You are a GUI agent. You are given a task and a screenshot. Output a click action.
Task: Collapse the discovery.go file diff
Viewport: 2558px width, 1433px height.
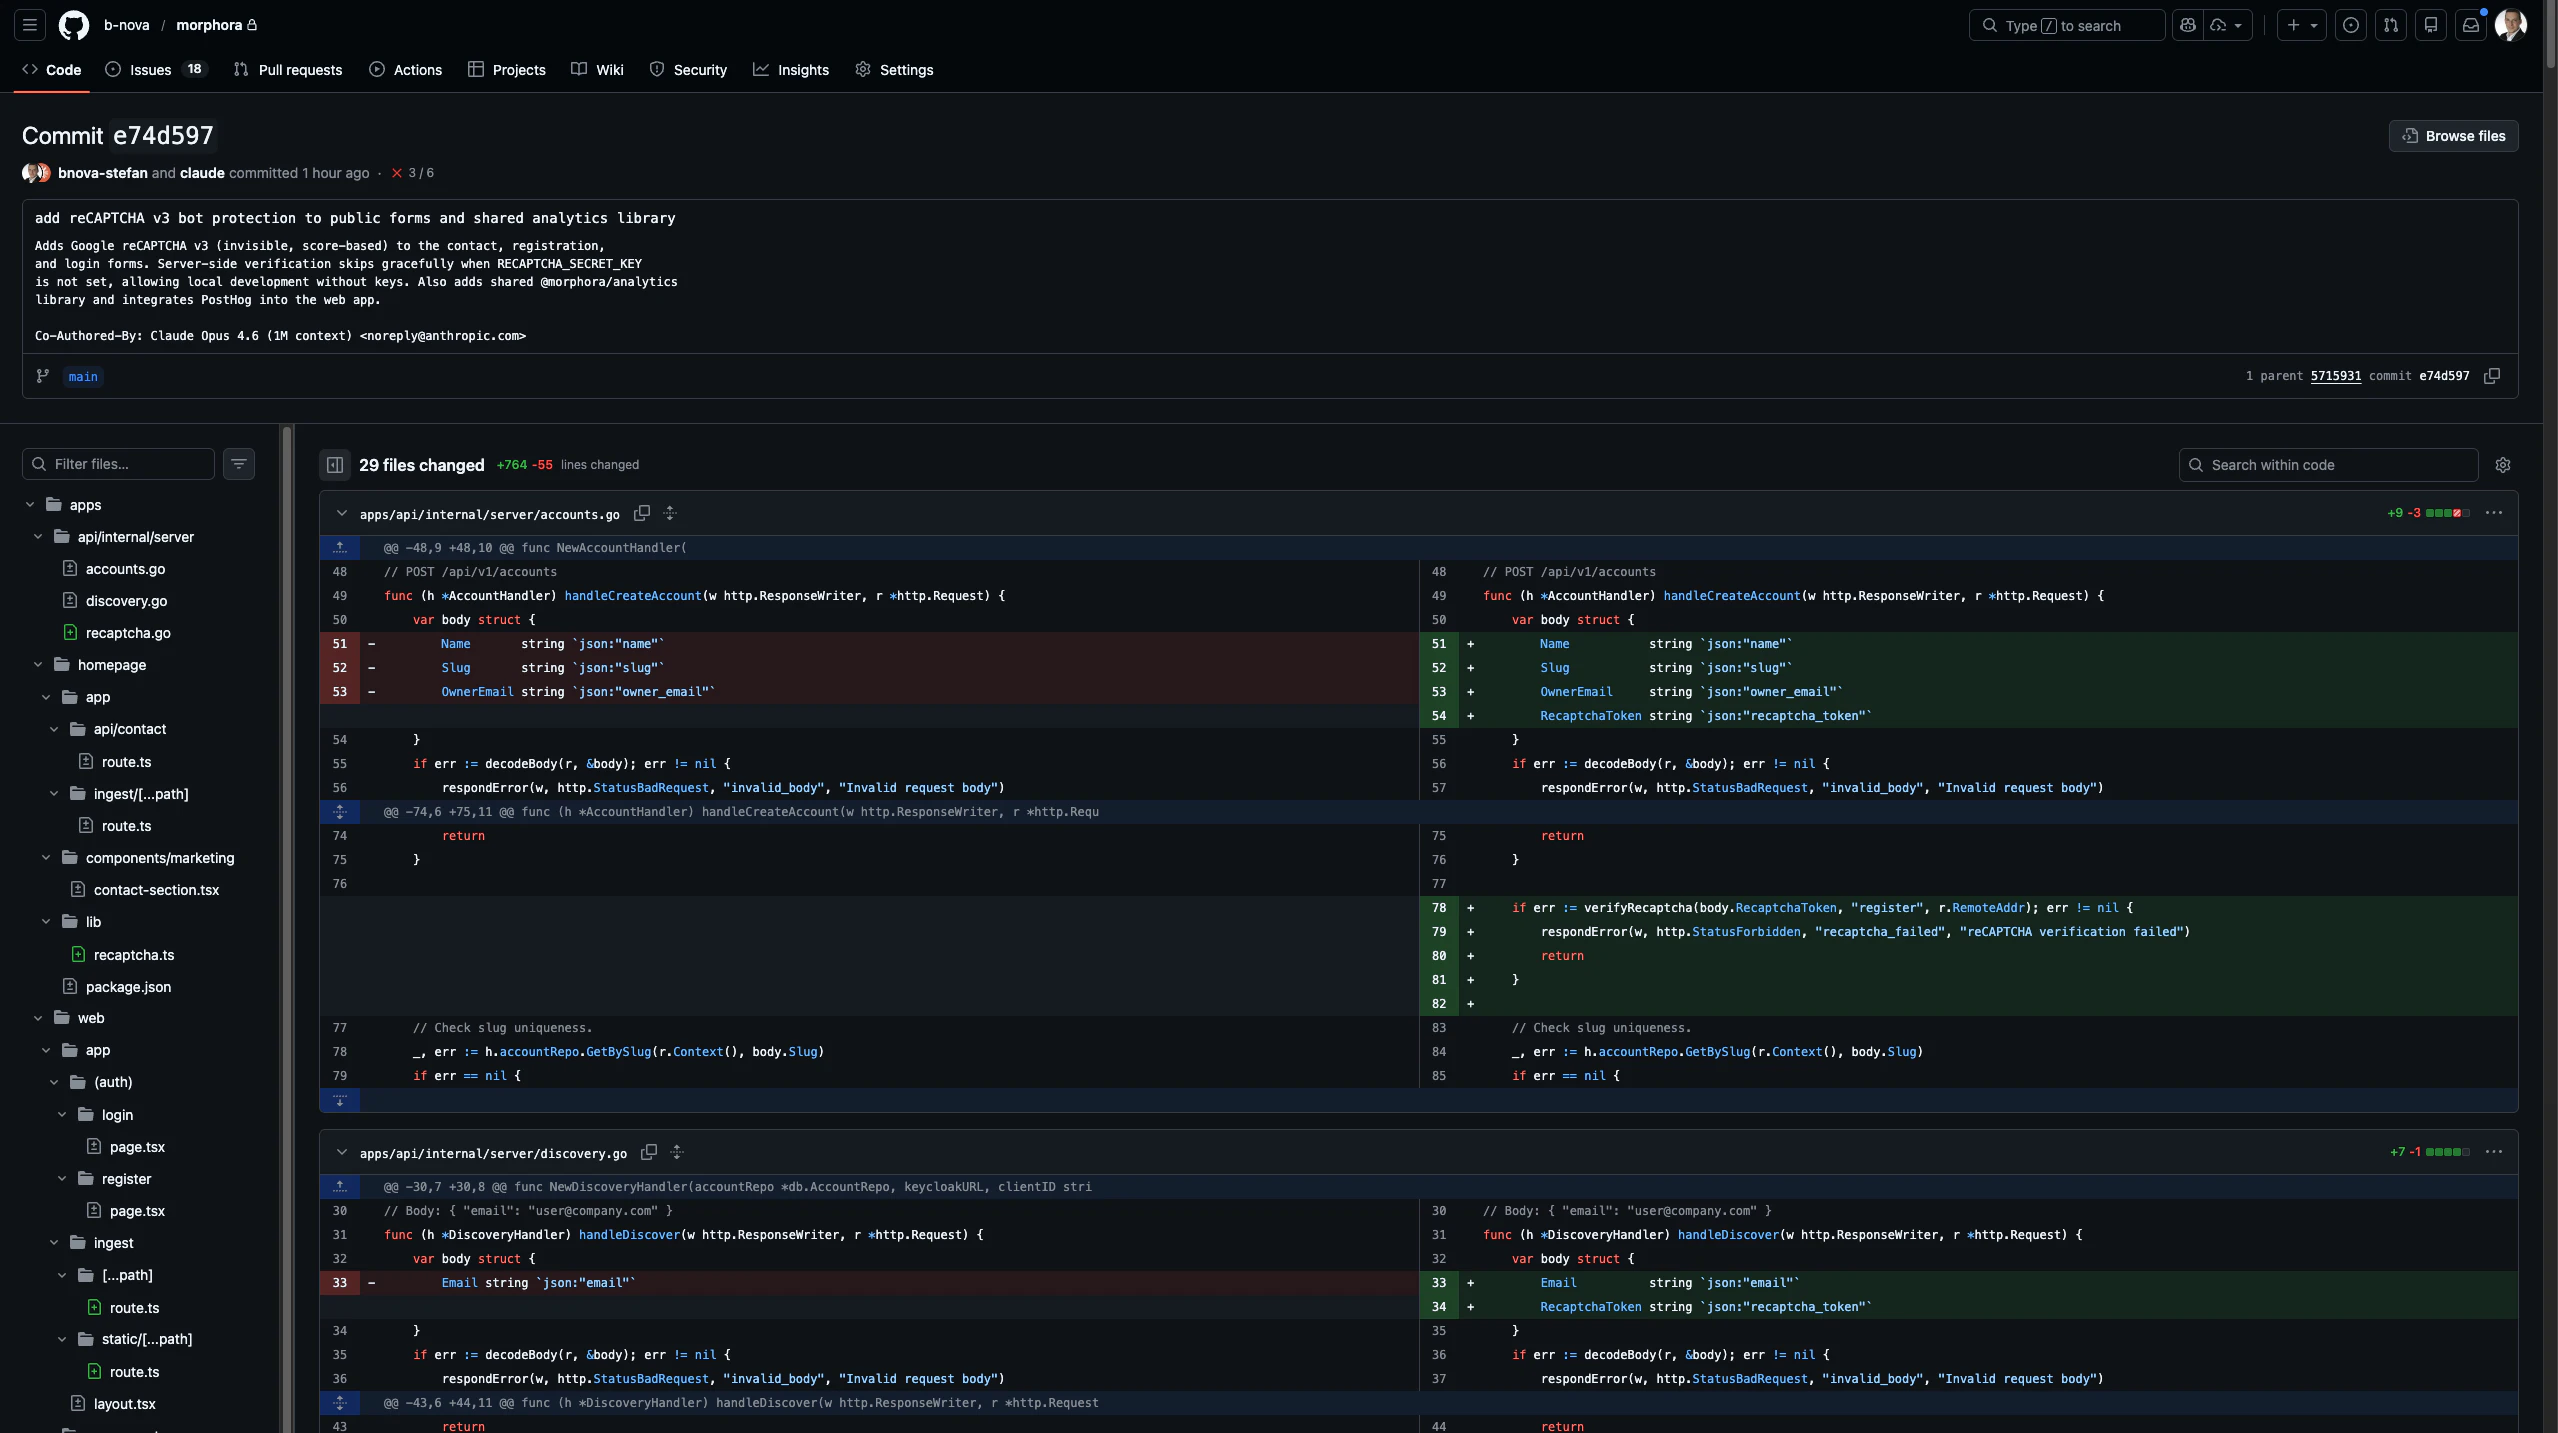pyautogui.click(x=341, y=1152)
